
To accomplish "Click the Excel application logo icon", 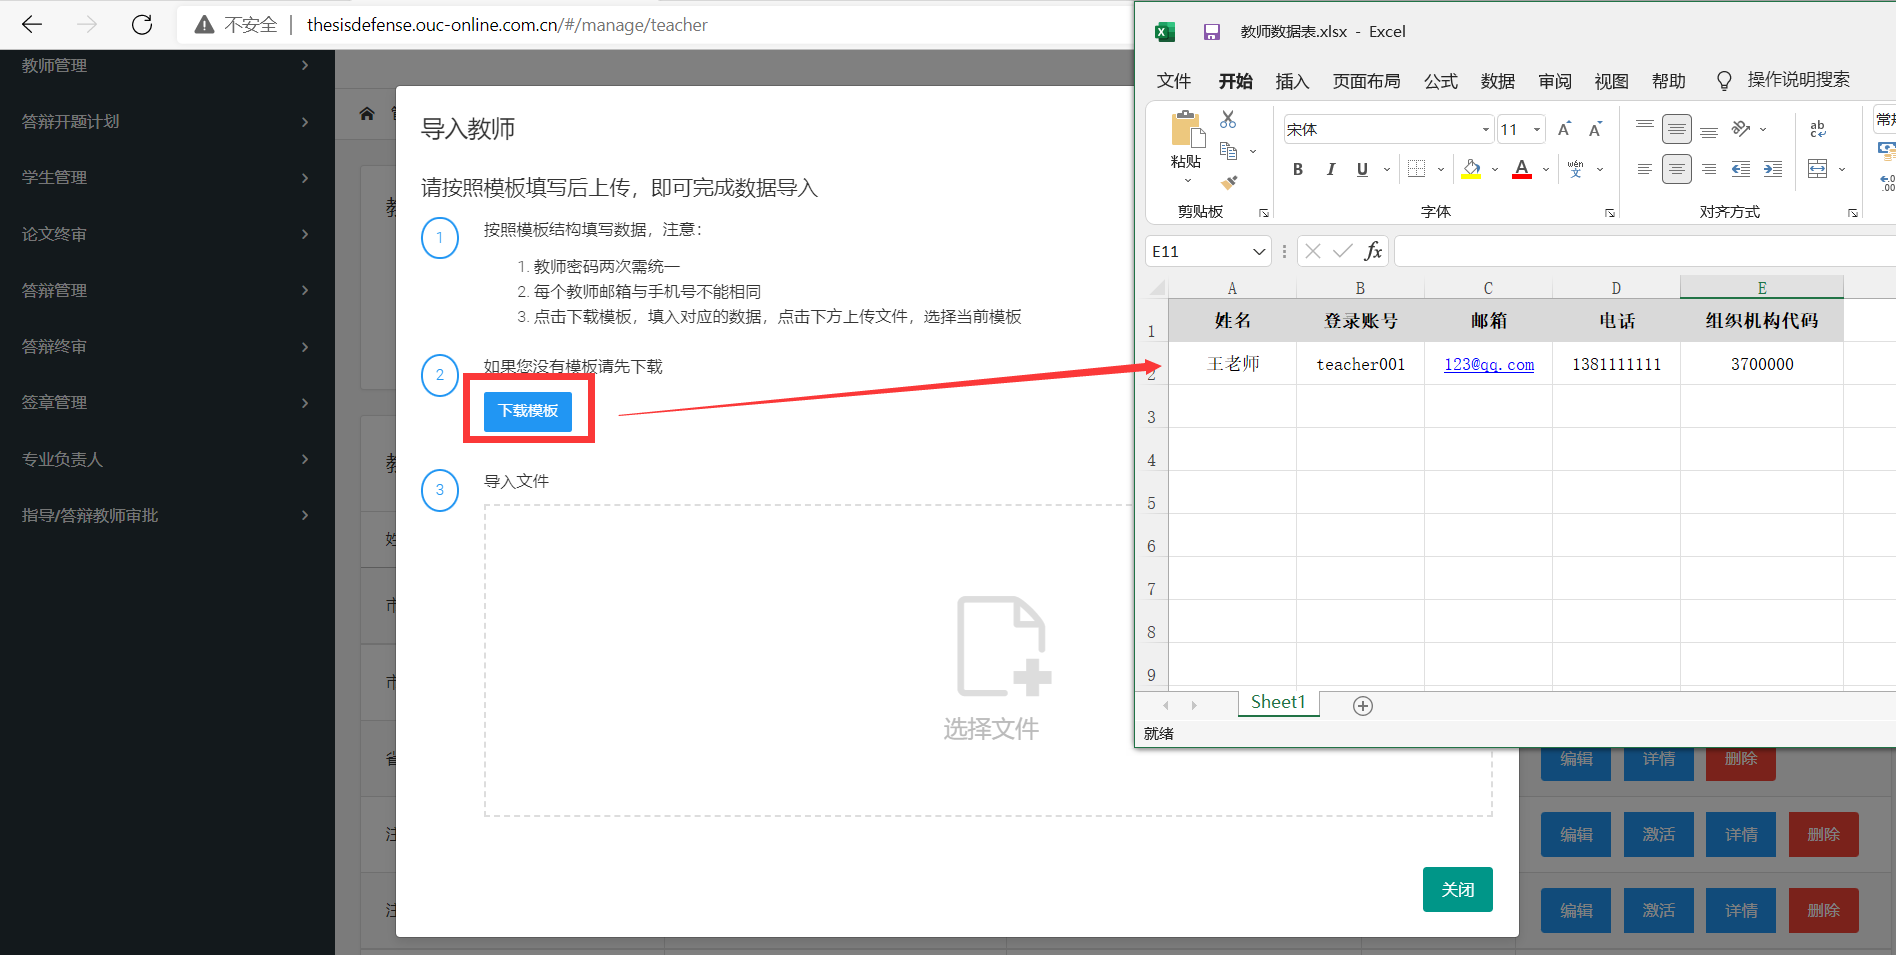I will point(1165,32).
